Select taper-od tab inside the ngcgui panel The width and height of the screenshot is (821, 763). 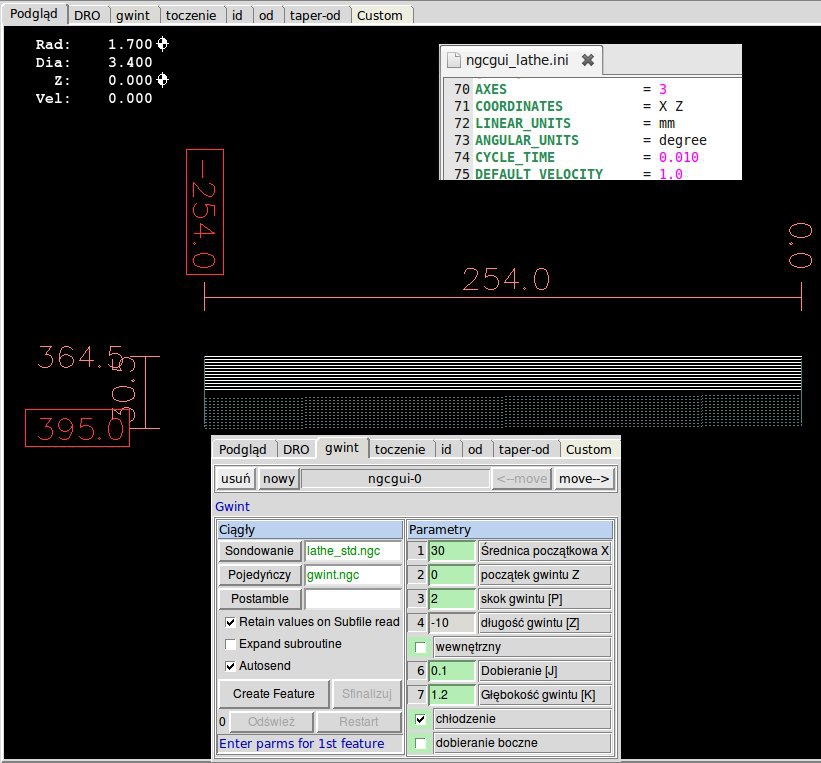coord(524,449)
